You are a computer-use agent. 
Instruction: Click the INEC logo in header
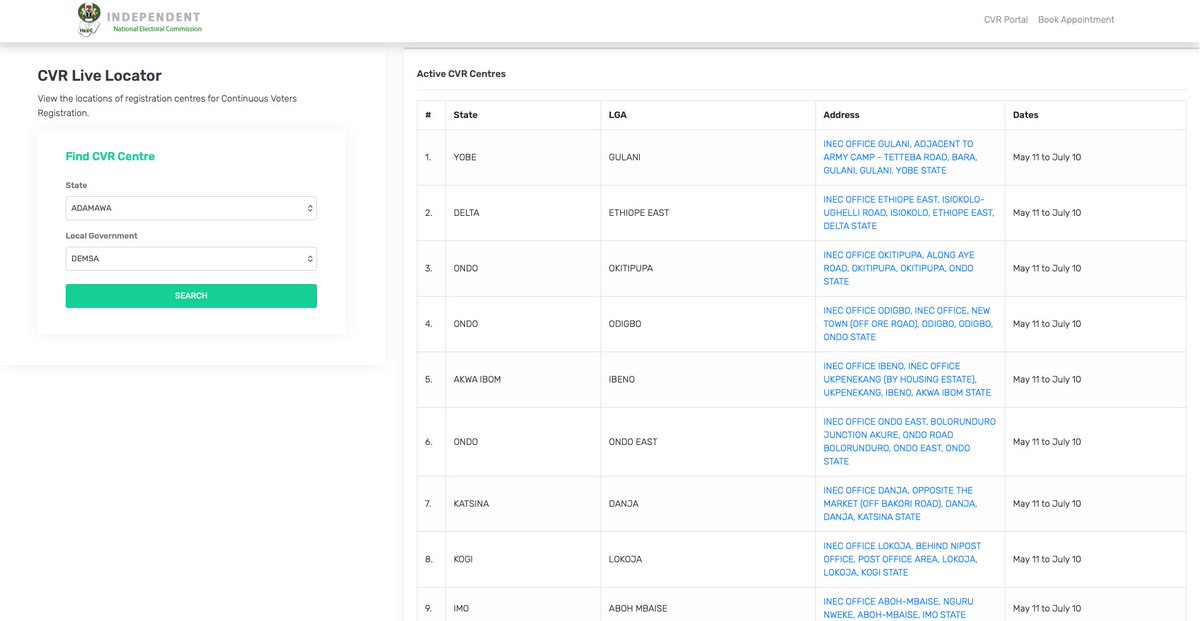[139, 20]
